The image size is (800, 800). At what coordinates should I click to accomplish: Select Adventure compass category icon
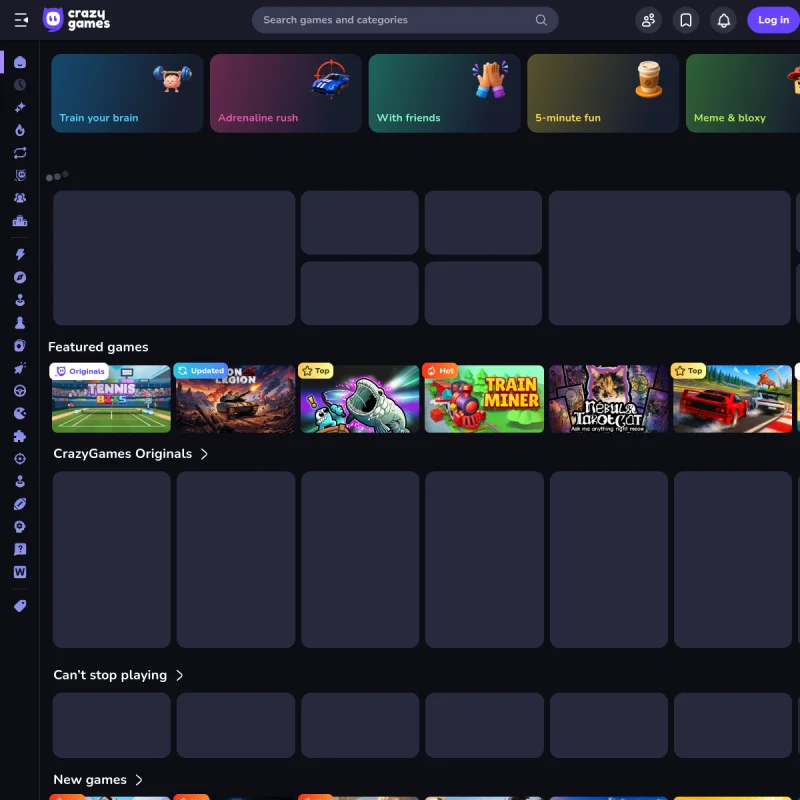point(20,277)
